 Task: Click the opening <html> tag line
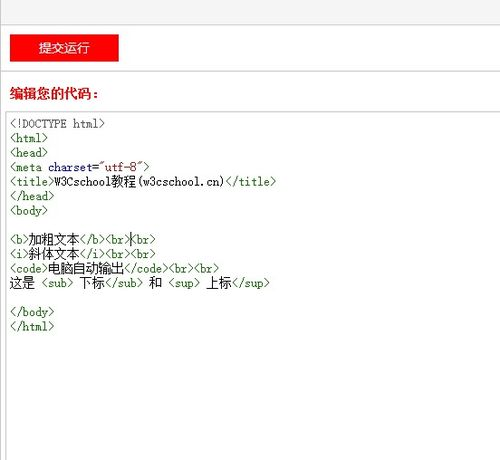29,138
